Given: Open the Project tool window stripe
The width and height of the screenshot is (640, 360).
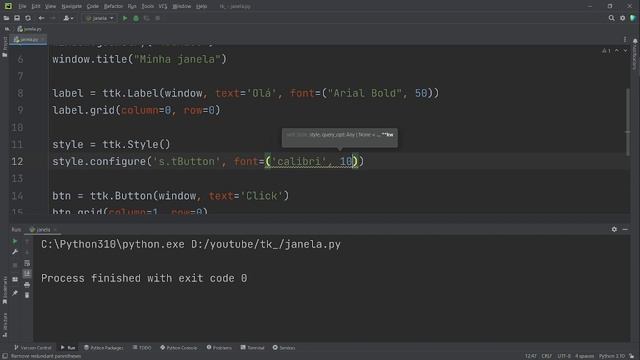Looking at the screenshot, I should coord(4,46).
